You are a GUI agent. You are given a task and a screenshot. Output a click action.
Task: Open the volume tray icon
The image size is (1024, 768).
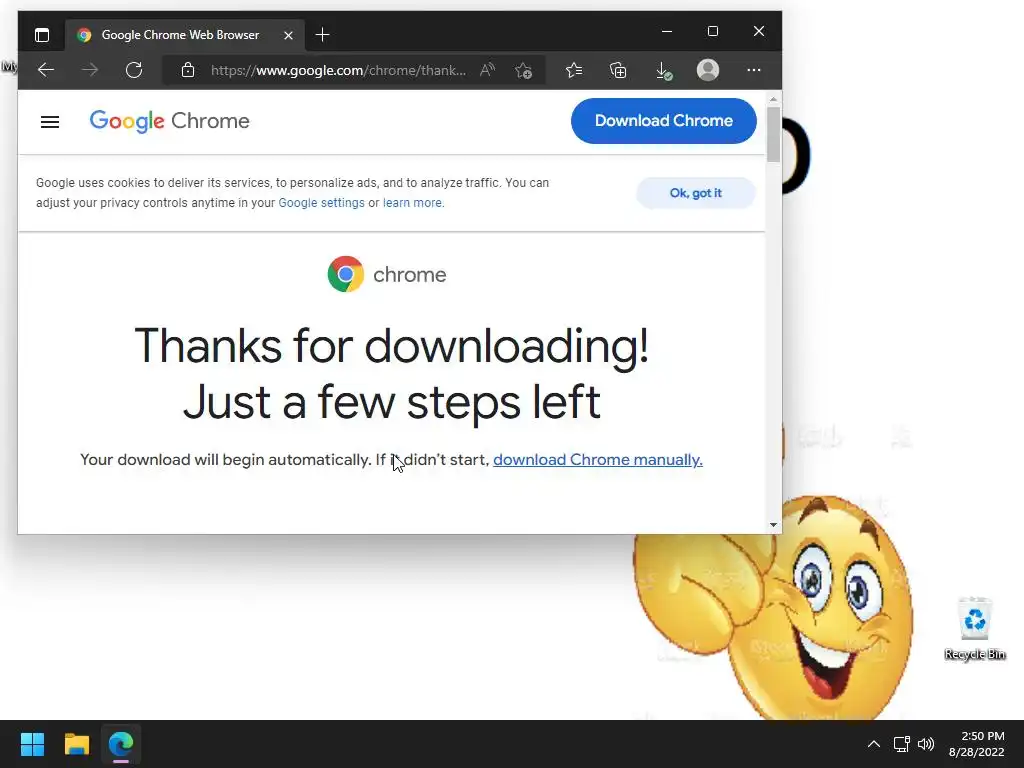925,744
